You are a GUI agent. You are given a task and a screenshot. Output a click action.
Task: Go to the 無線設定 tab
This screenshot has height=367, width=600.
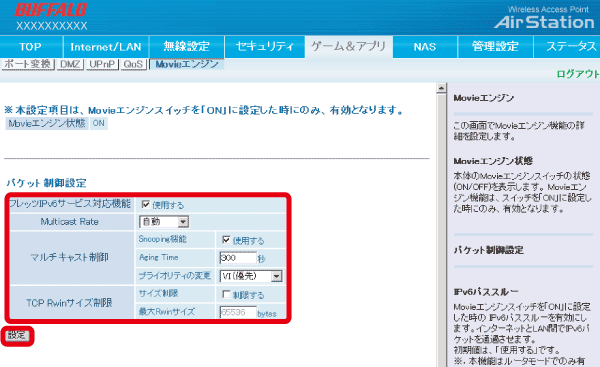pos(187,47)
